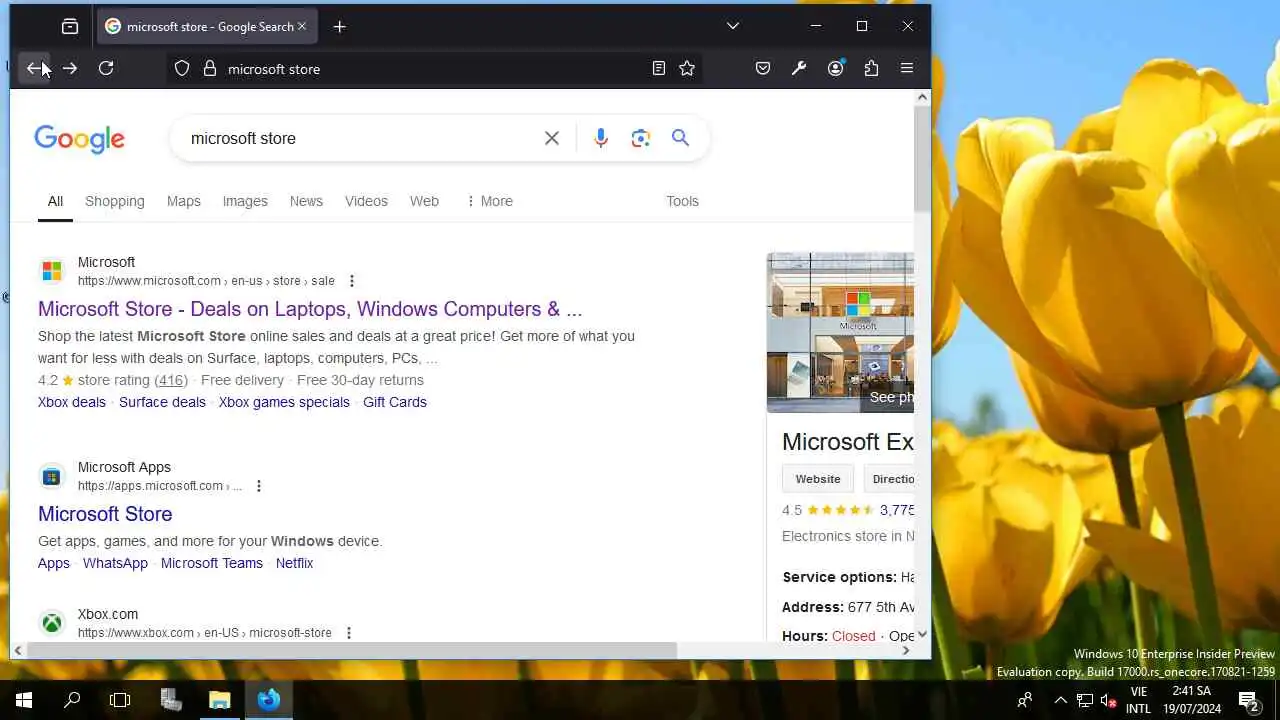The width and height of the screenshot is (1280, 720).
Task: Open the Action Center notifications icon
Action: tap(1248, 700)
